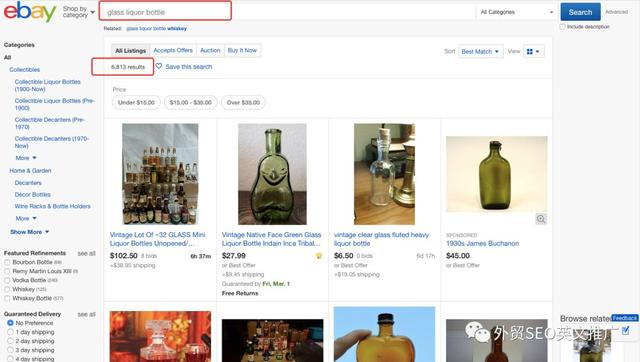Open the Shop by category dropdown
640x362 pixels.
click(79, 12)
